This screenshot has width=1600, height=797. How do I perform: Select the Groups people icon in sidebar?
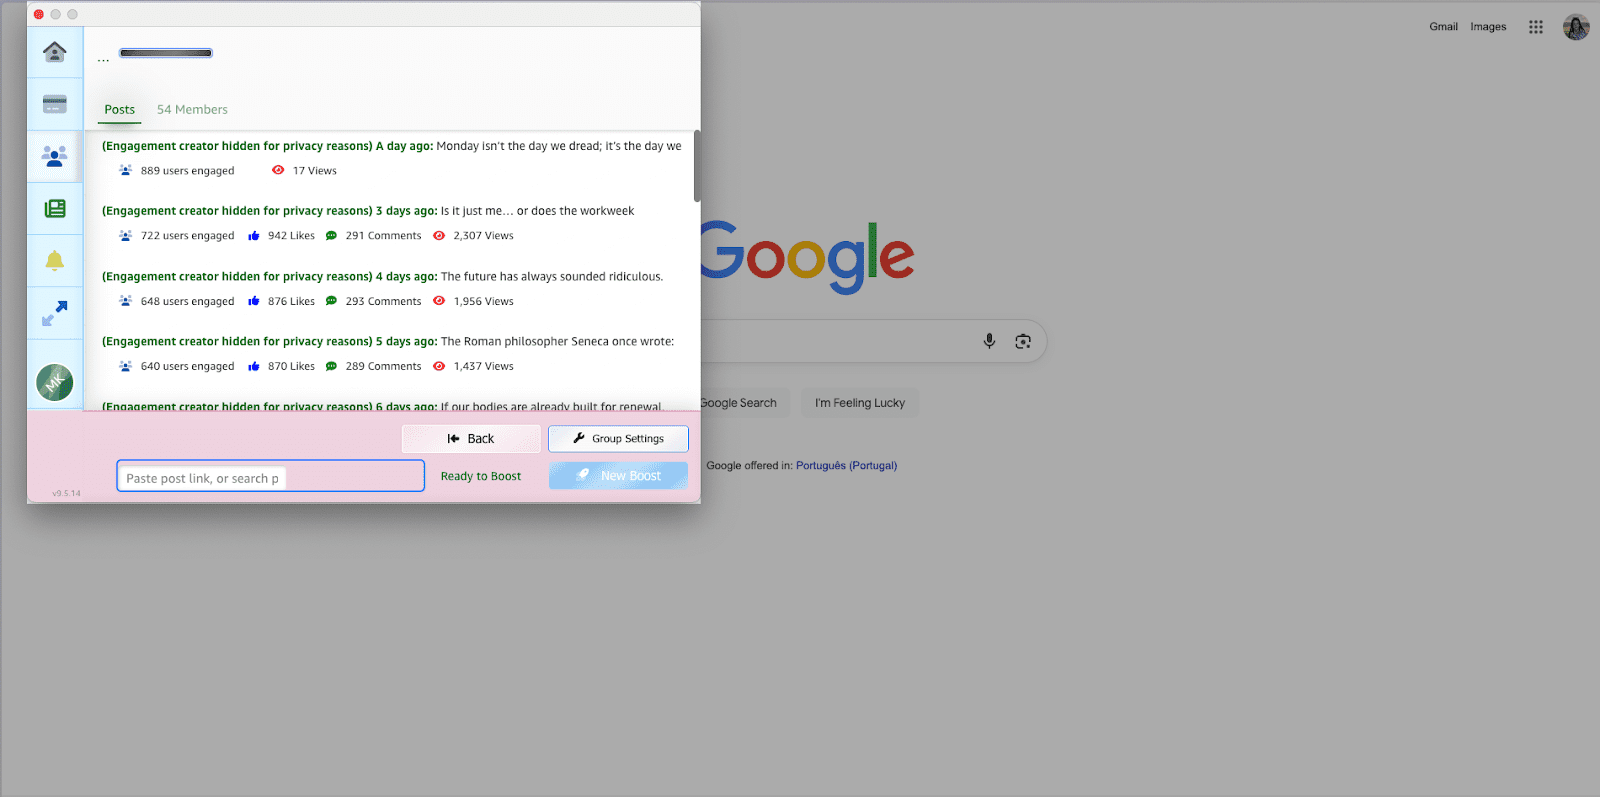(55, 156)
